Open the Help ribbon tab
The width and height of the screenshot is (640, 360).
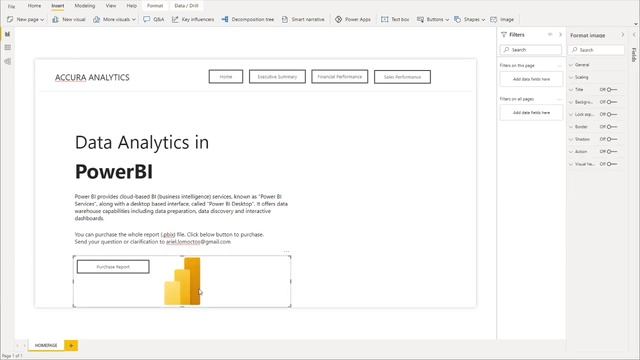(x=131, y=6)
